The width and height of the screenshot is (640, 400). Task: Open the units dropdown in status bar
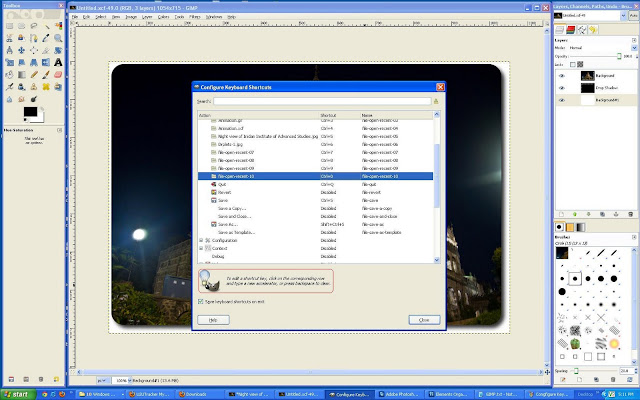point(102,380)
